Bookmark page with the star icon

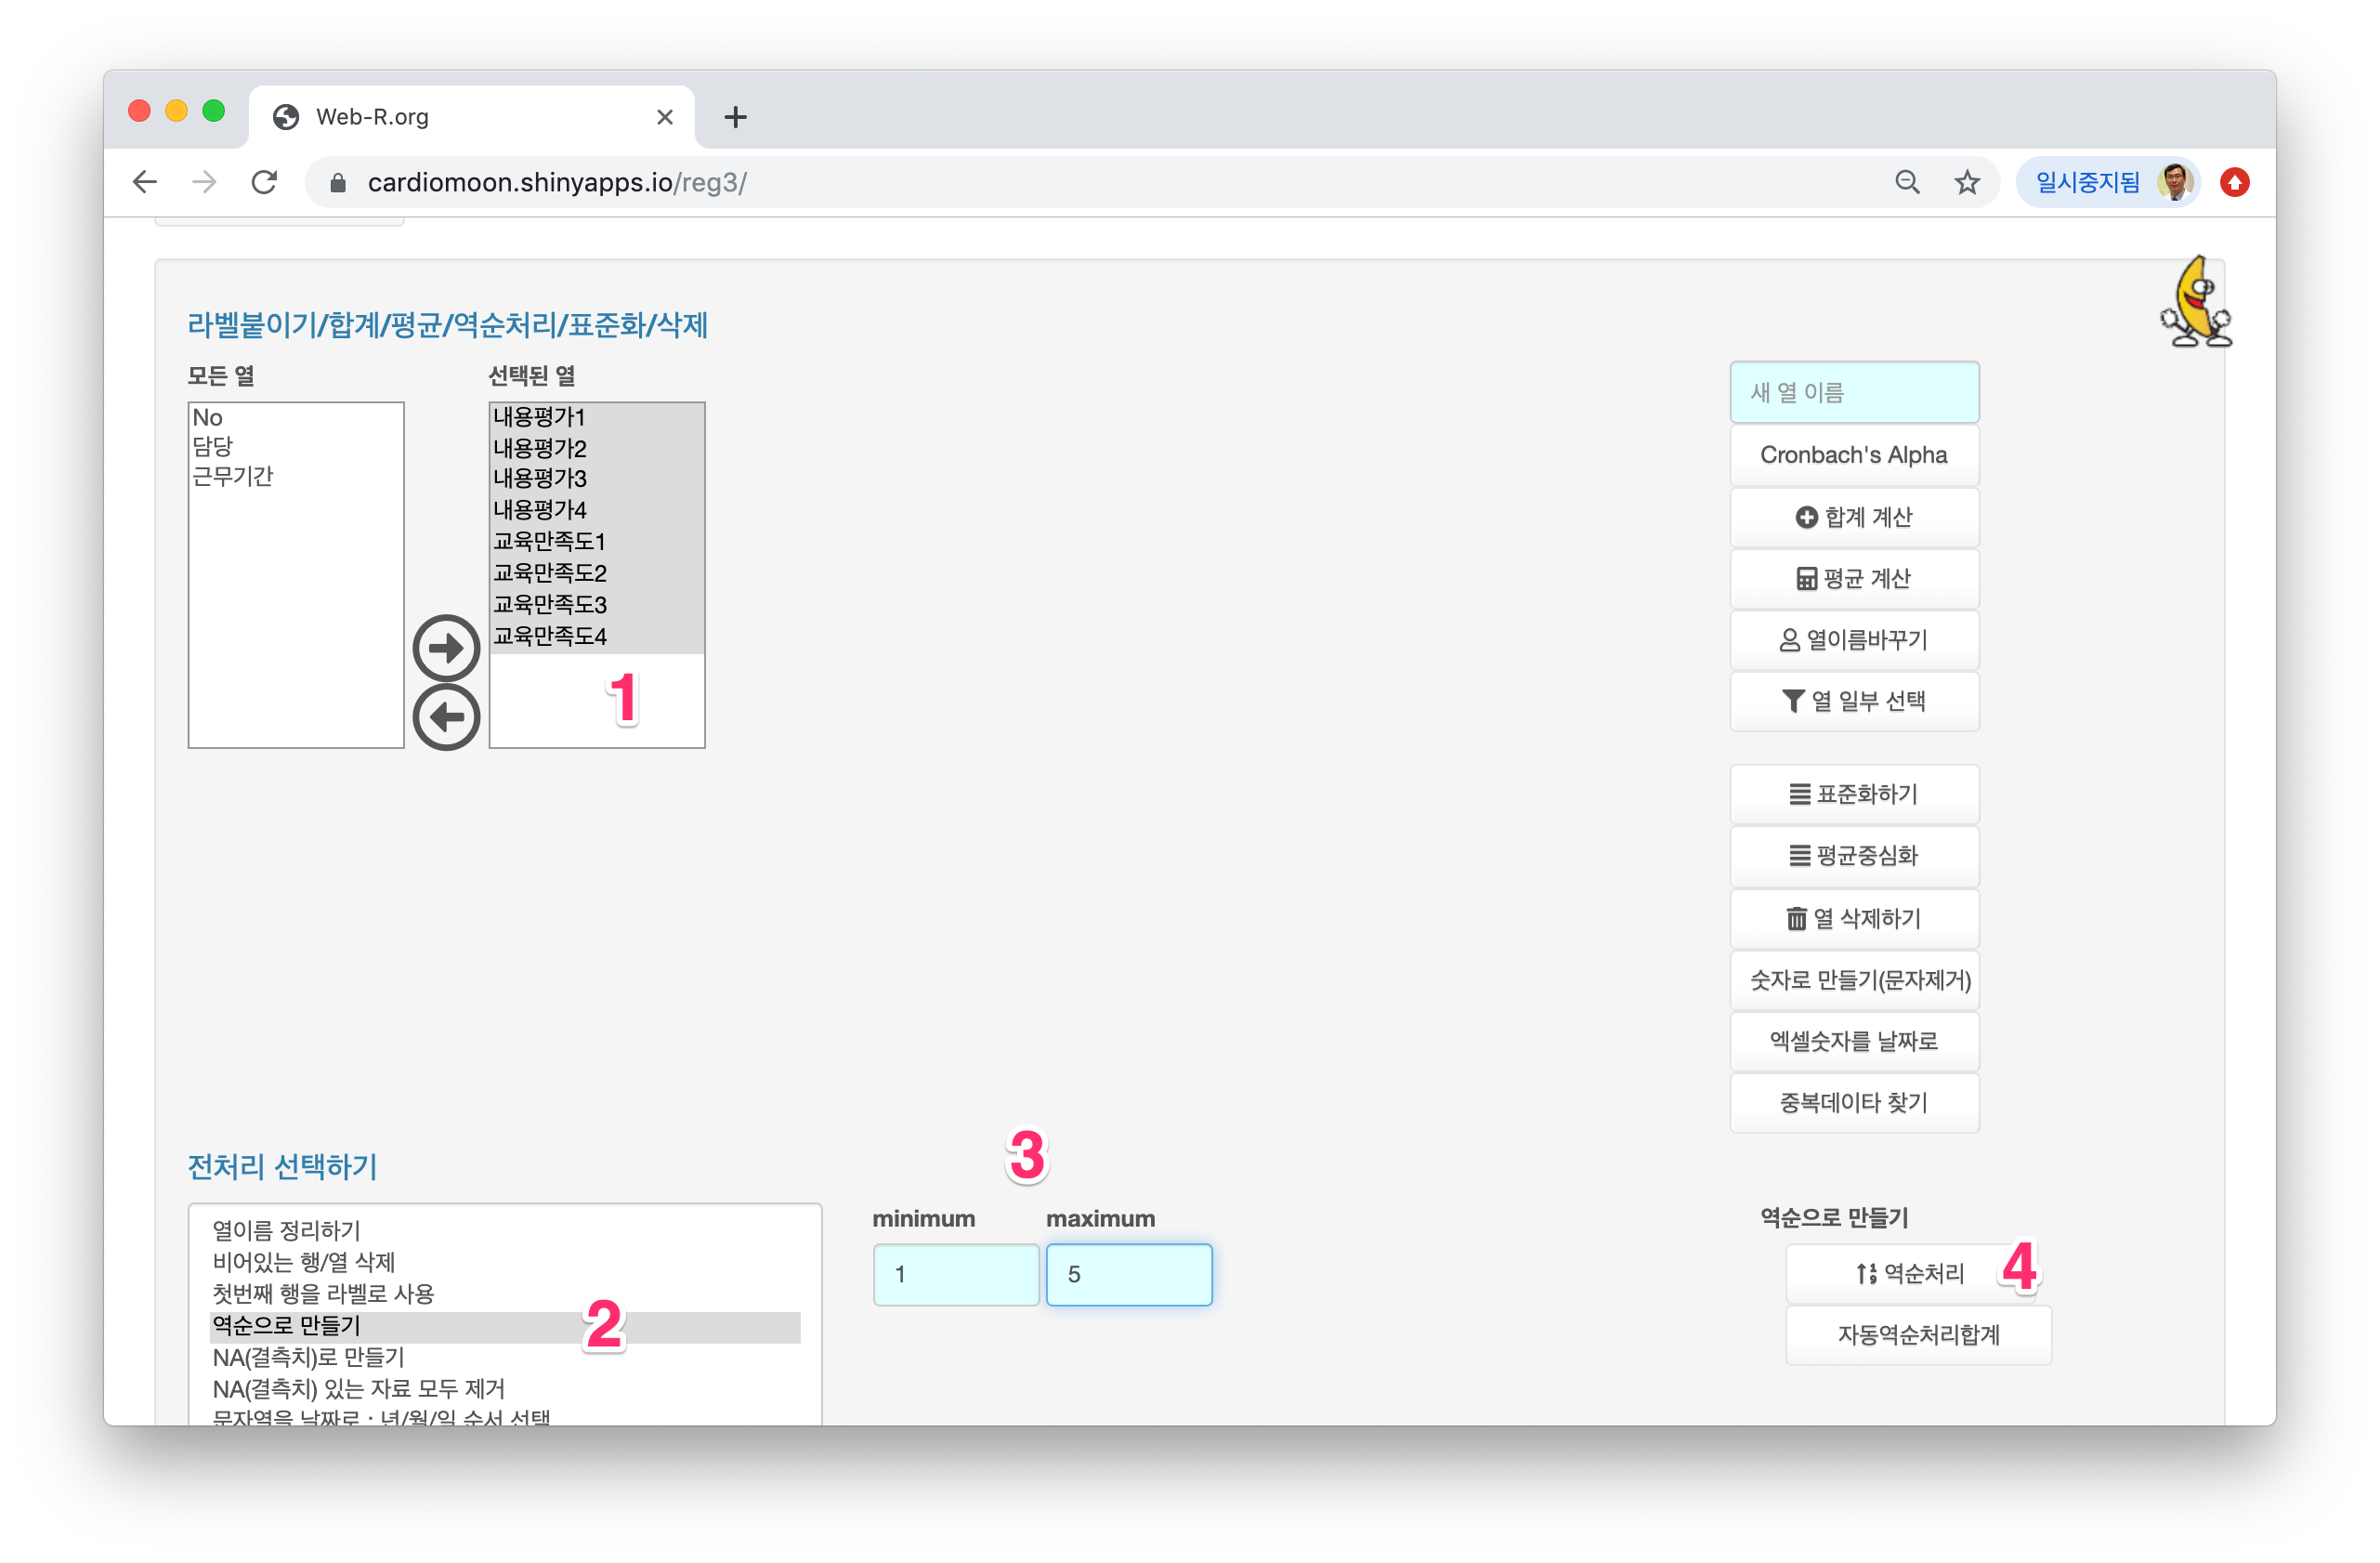(x=1966, y=182)
